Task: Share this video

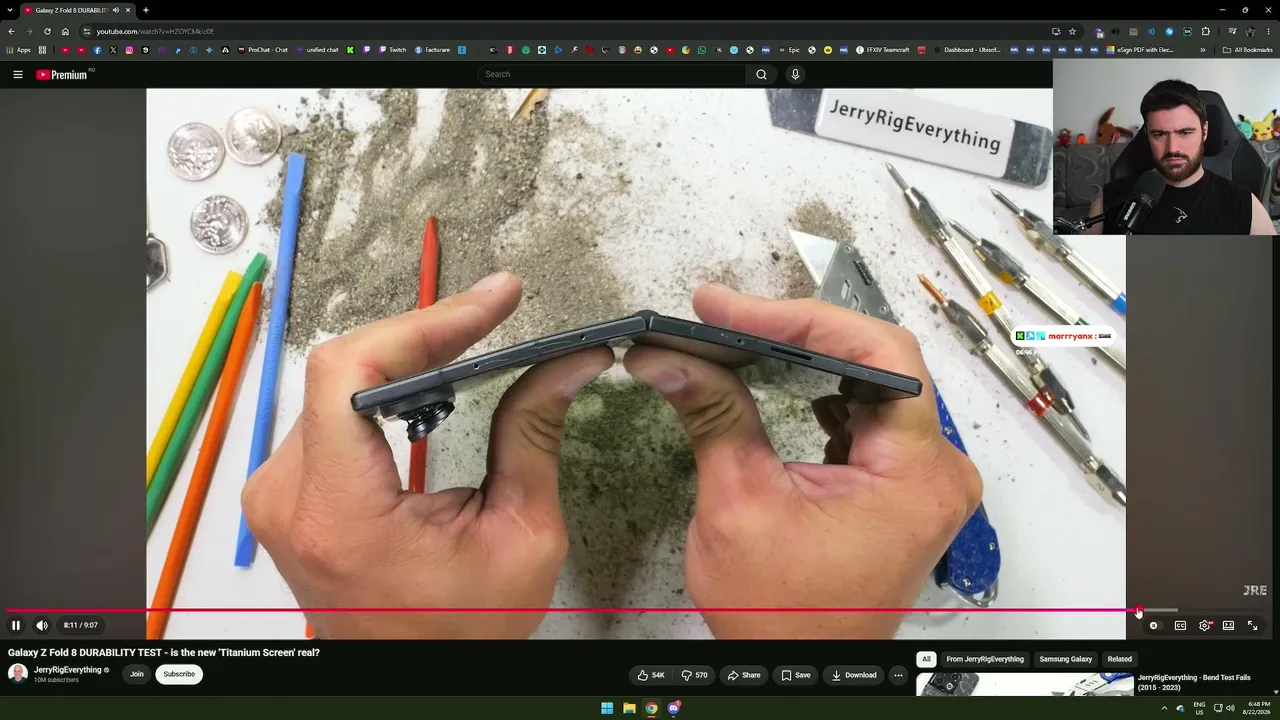Action: pyautogui.click(x=743, y=675)
